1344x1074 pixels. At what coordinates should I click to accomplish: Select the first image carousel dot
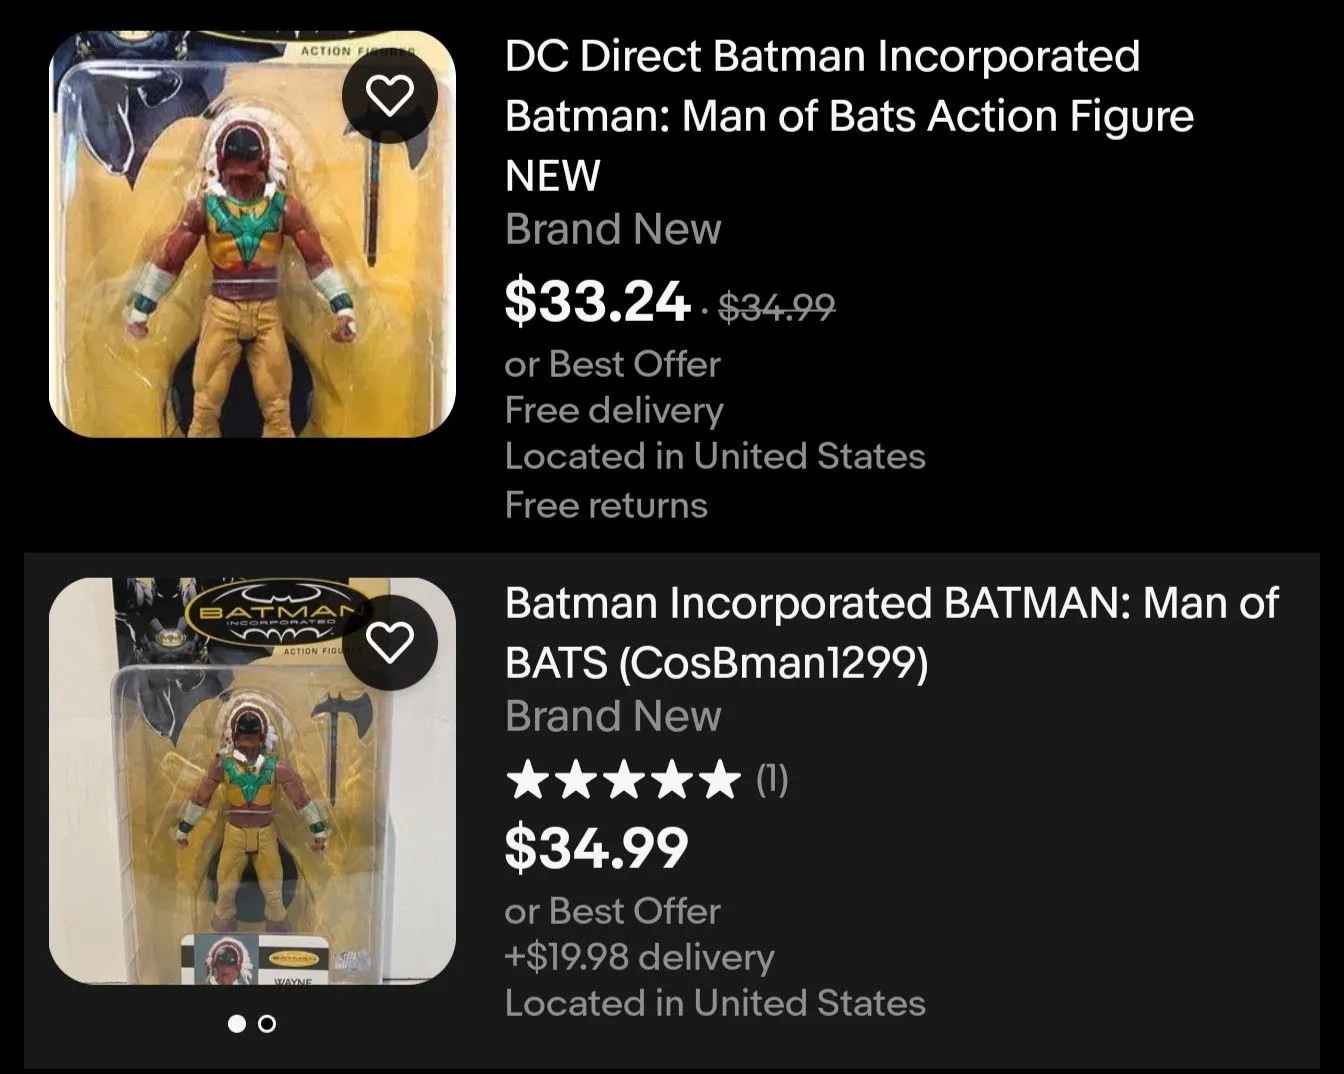237,1023
